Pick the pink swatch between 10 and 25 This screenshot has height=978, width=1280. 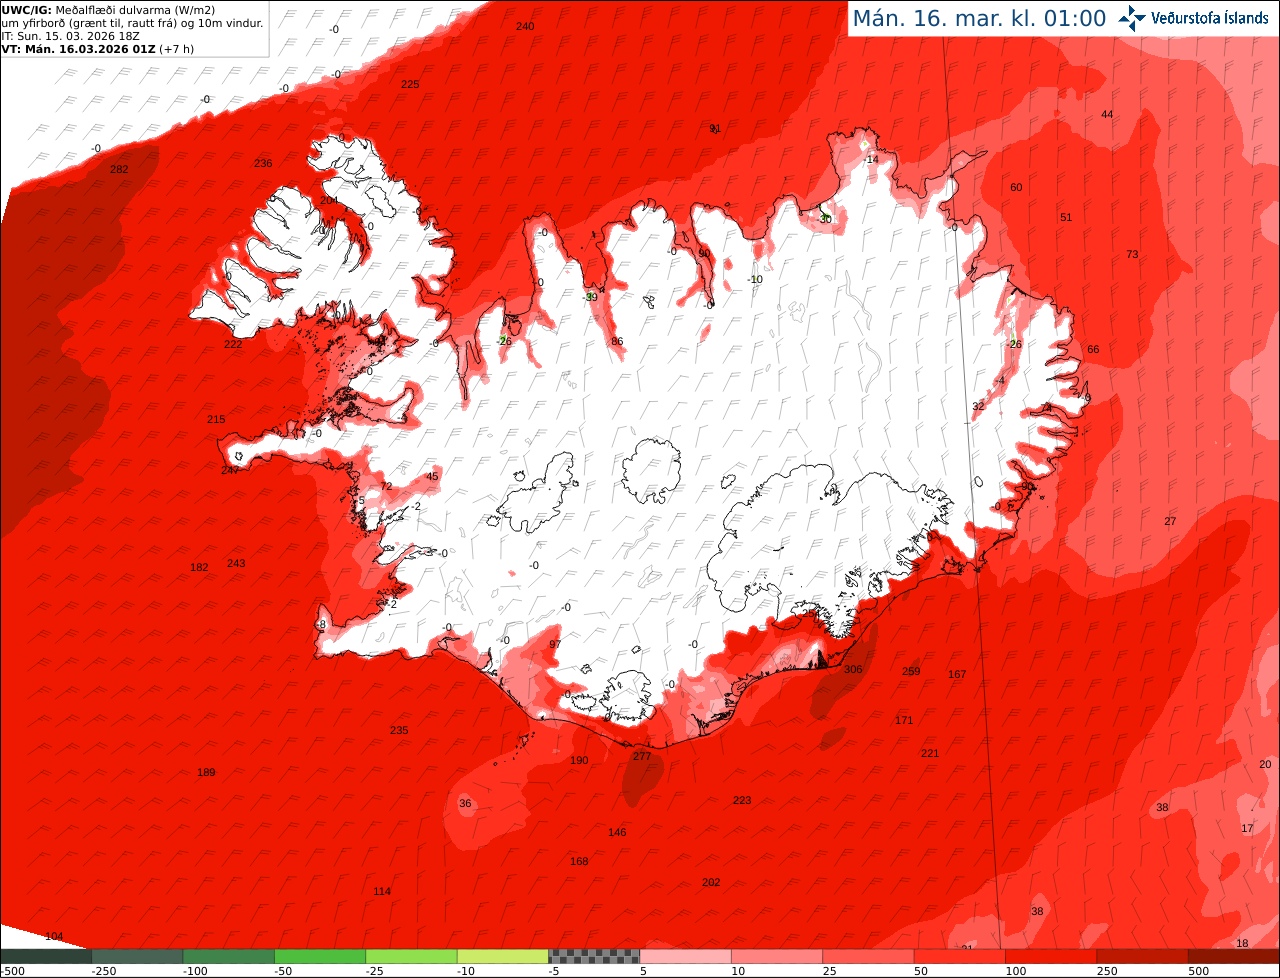tap(776, 956)
